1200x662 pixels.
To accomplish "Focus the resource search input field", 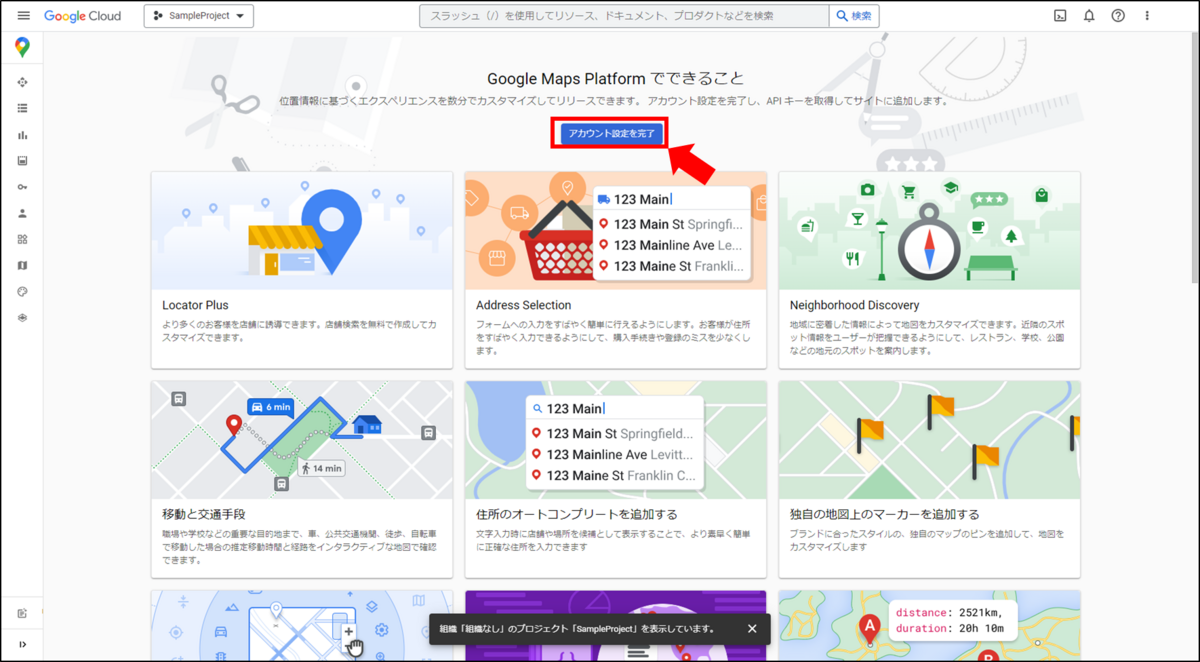I will (624, 16).
